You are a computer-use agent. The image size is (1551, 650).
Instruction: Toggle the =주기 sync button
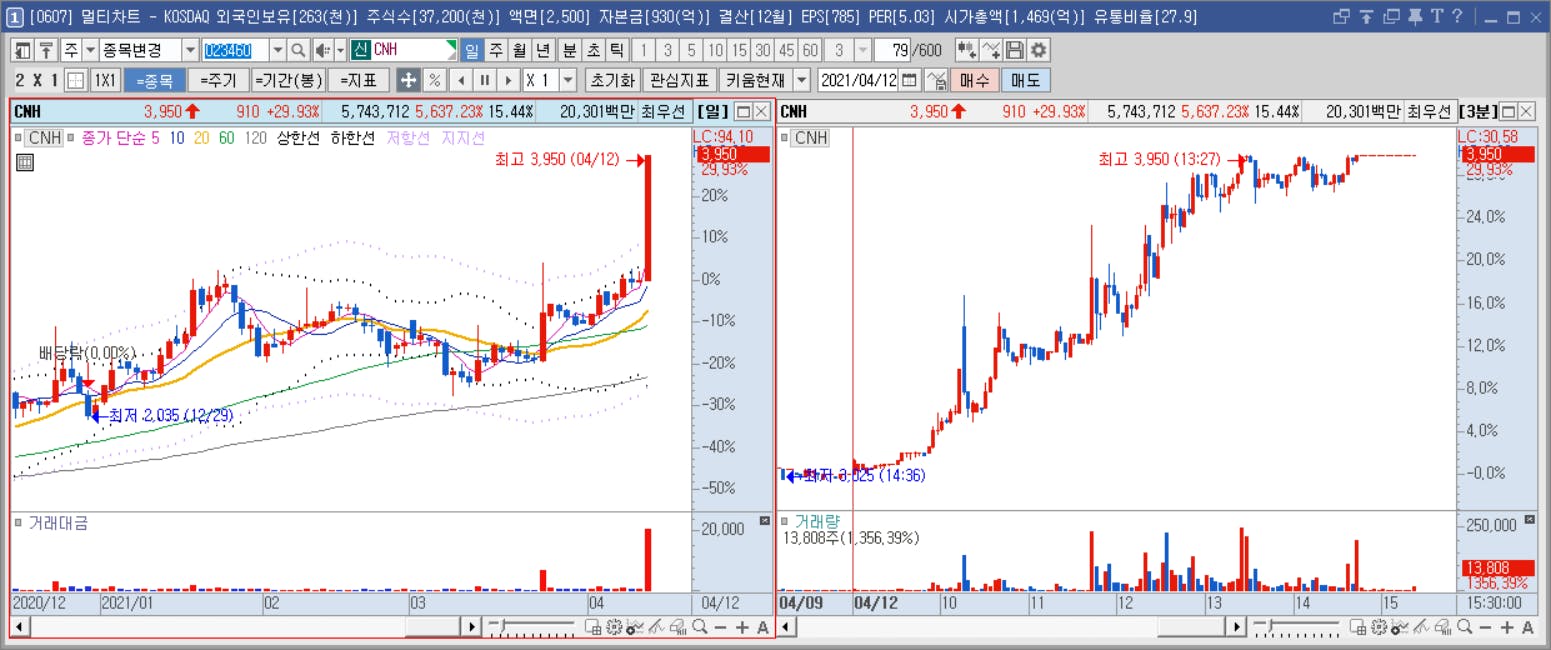(218, 81)
